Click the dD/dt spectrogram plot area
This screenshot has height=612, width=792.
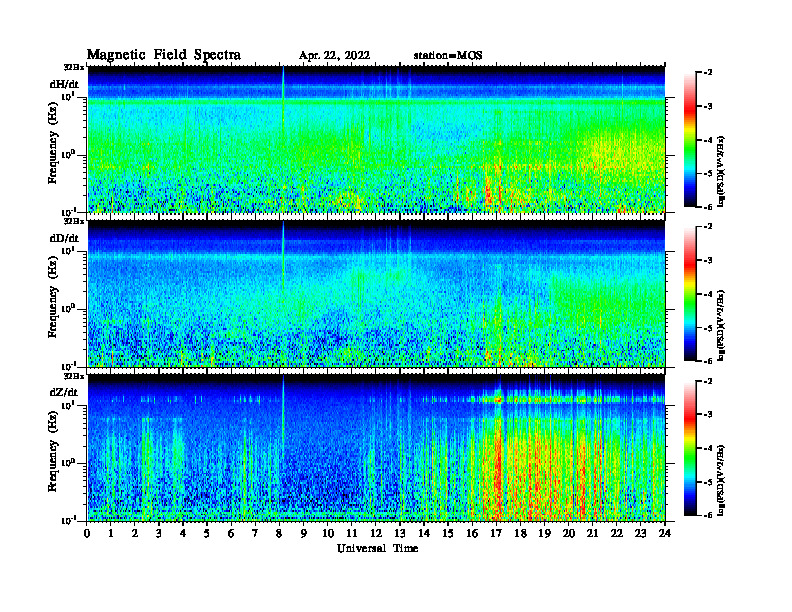[376, 293]
